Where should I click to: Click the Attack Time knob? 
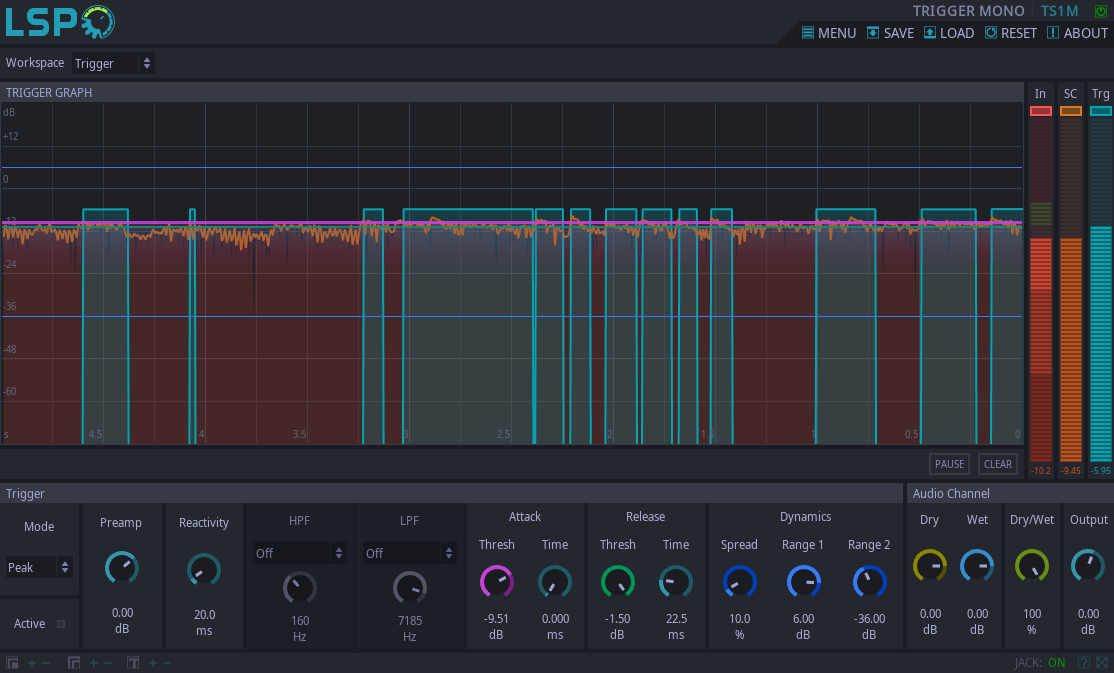point(555,581)
